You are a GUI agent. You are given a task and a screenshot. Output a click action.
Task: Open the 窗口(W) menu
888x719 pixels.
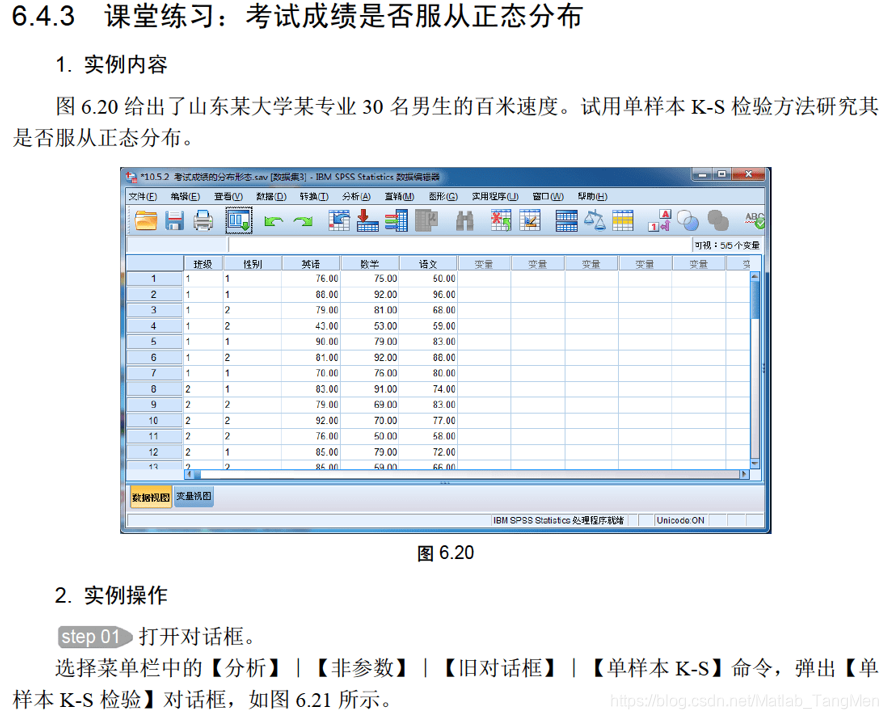pyautogui.click(x=548, y=196)
